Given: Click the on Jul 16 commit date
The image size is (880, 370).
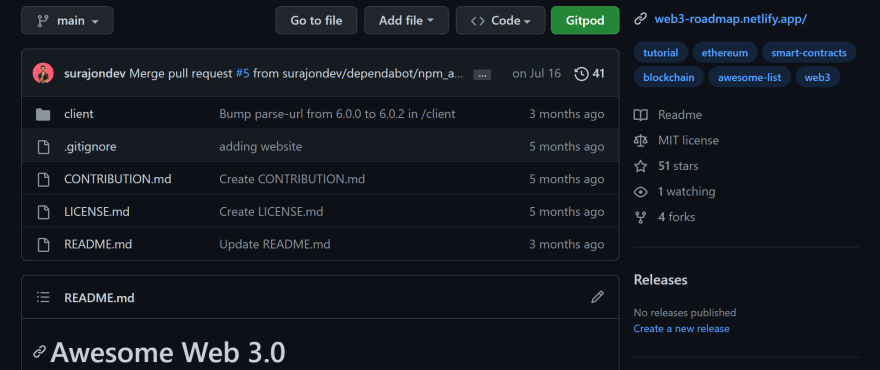Looking at the screenshot, I should tap(537, 74).
